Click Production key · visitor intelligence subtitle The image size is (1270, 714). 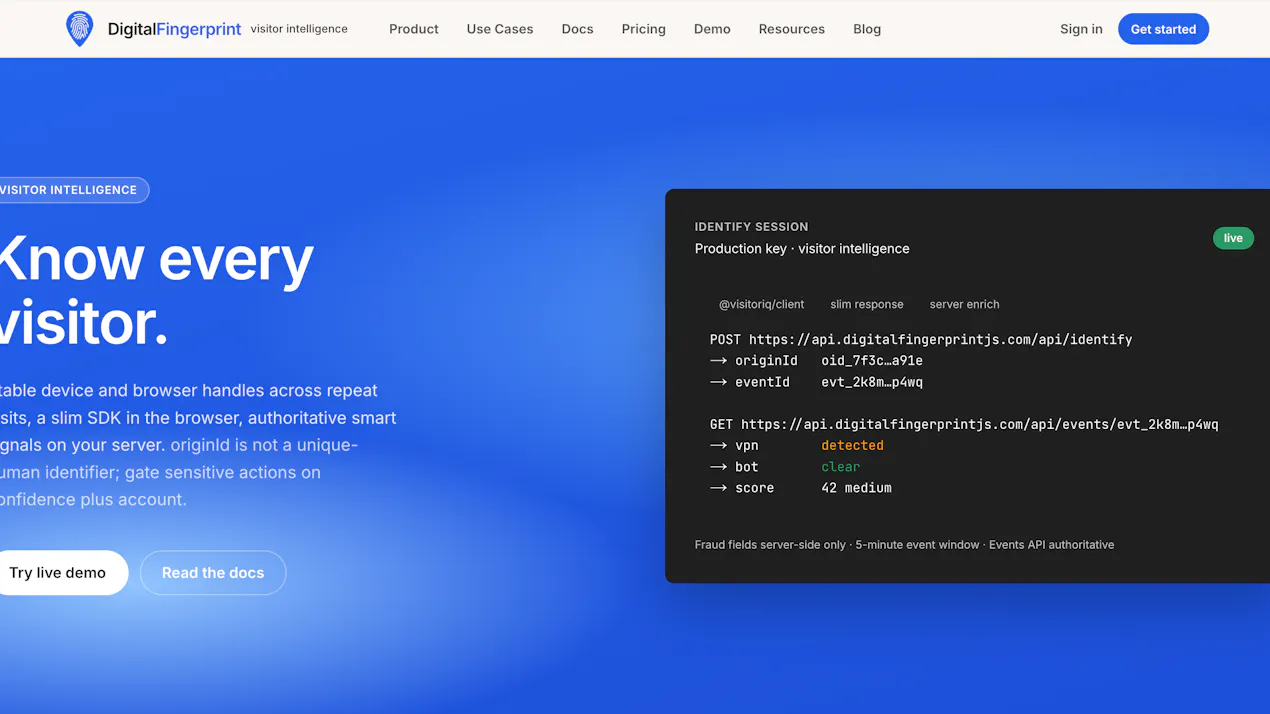pos(802,249)
